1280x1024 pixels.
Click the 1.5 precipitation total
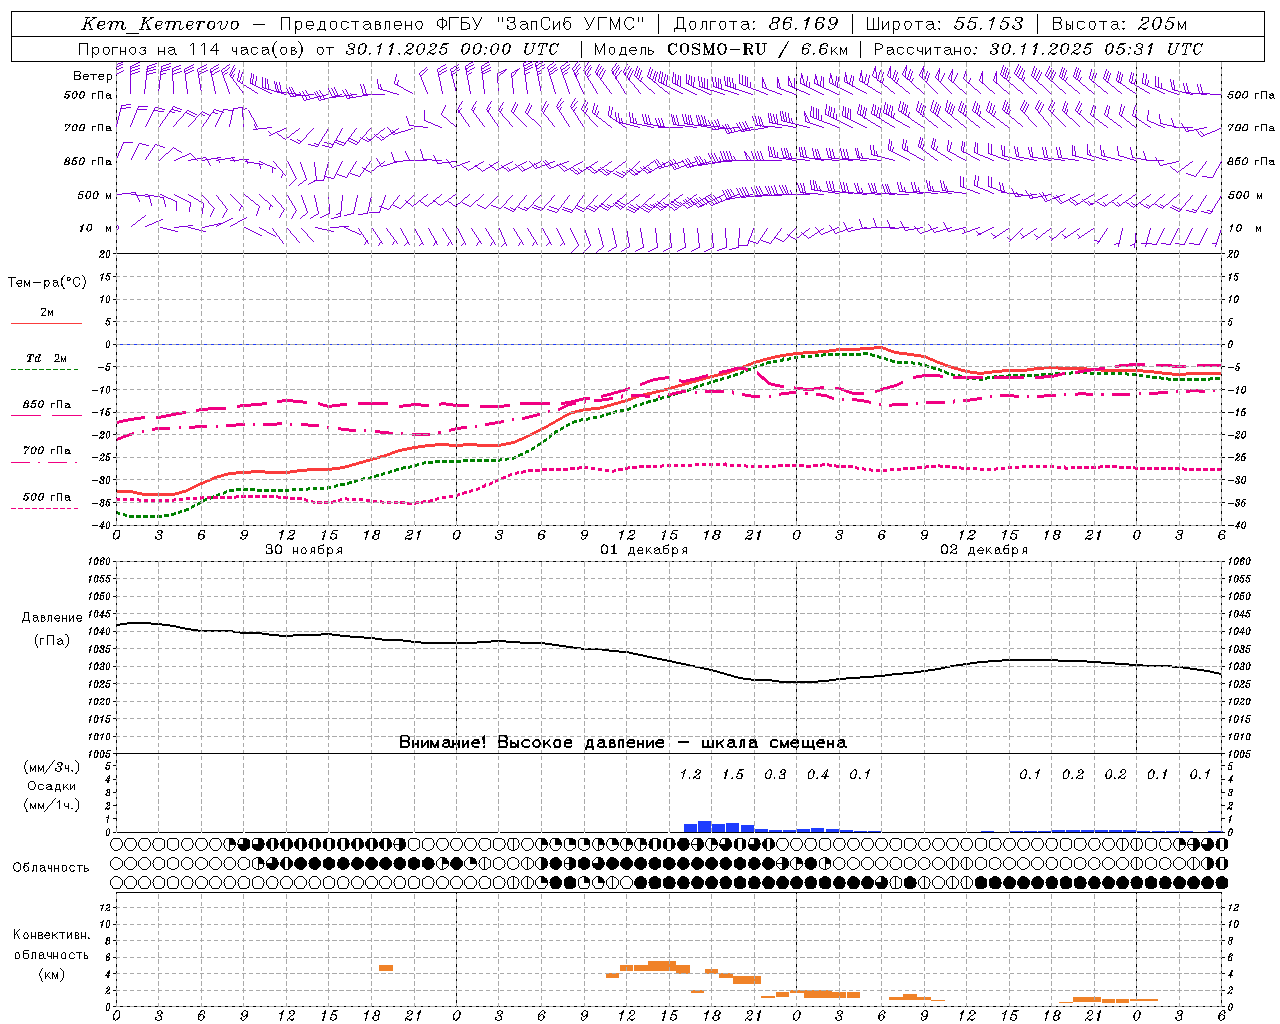click(733, 775)
